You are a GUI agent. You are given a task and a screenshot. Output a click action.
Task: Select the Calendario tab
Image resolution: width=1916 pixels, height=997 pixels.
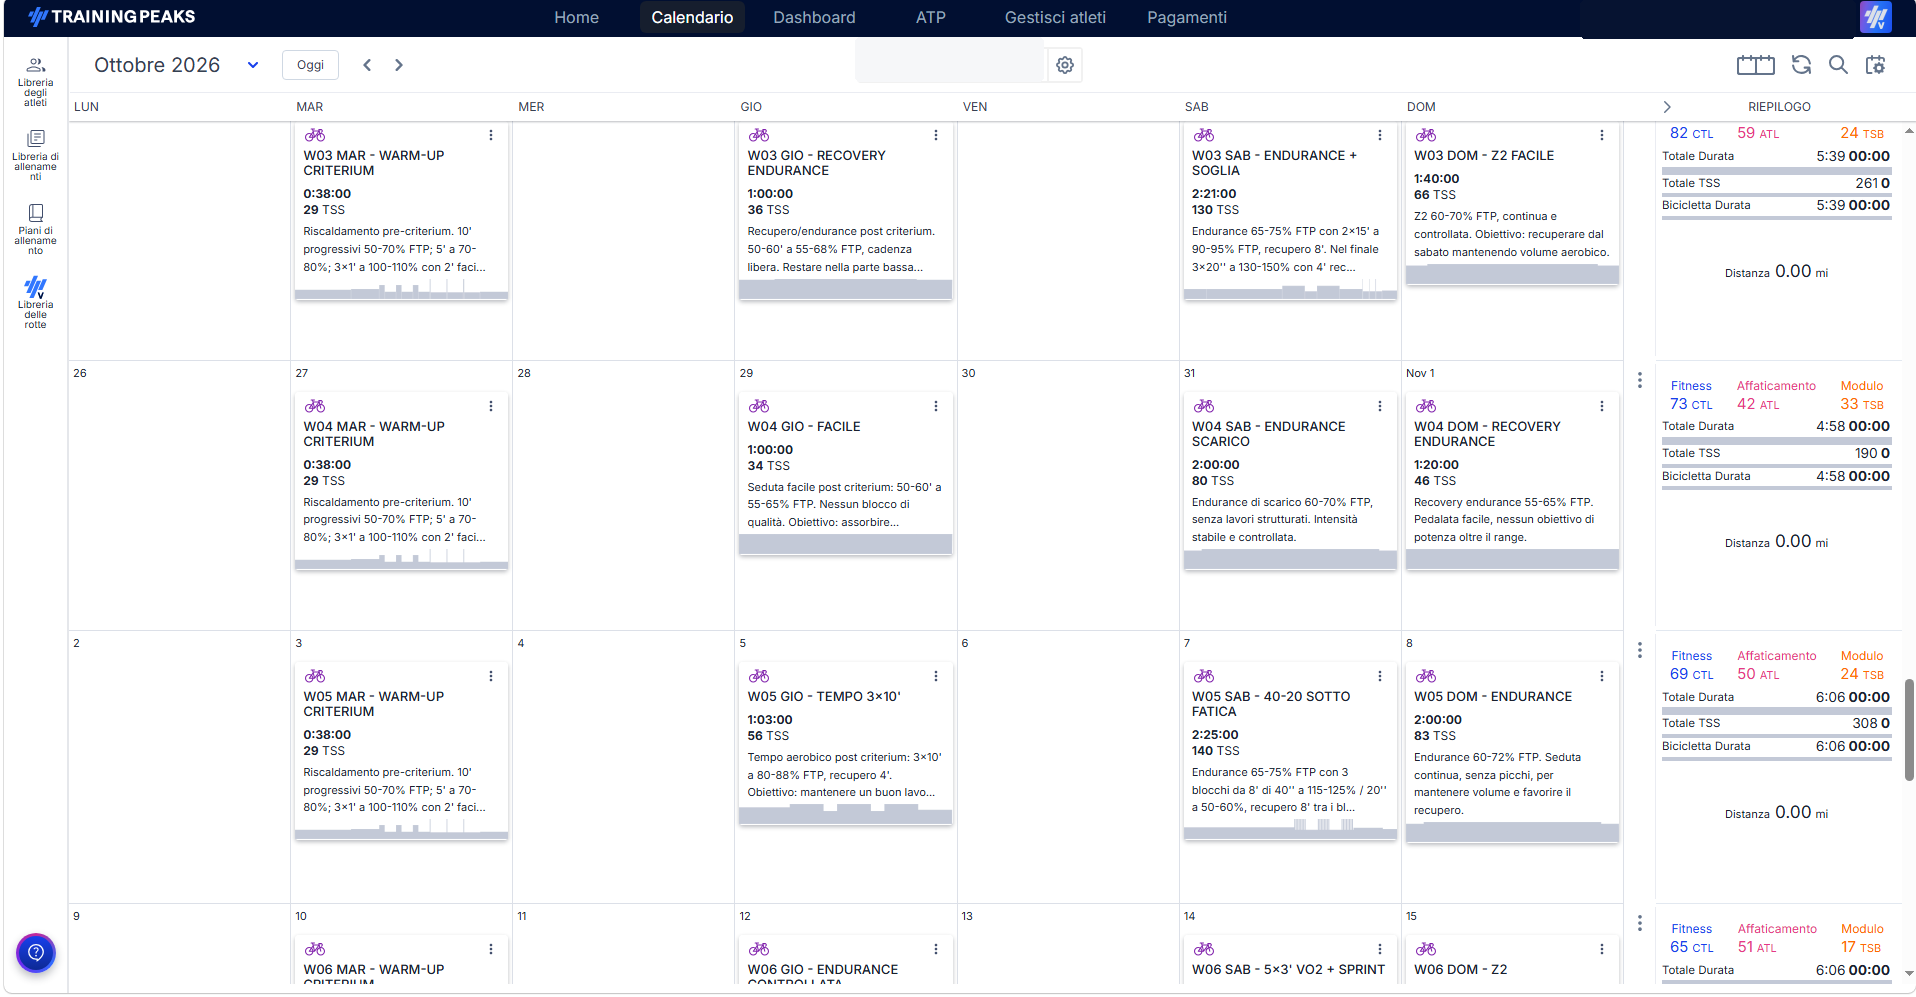pyautogui.click(x=692, y=17)
